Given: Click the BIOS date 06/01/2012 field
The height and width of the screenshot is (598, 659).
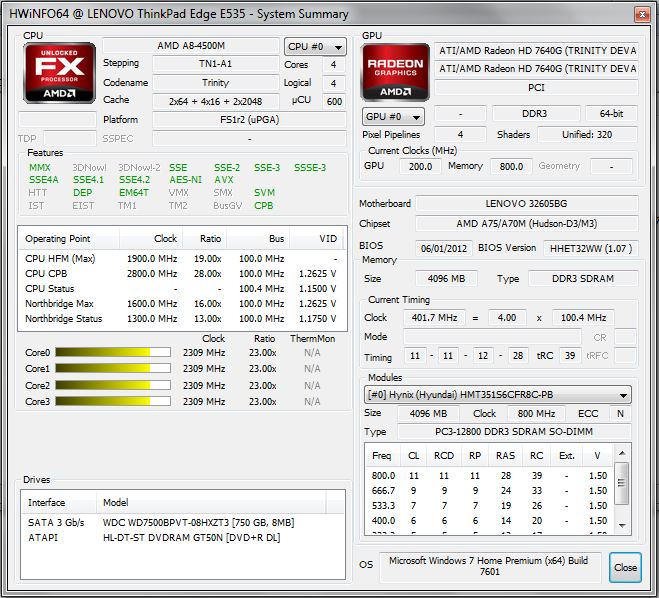Looking at the screenshot, I should click(x=444, y=248).
